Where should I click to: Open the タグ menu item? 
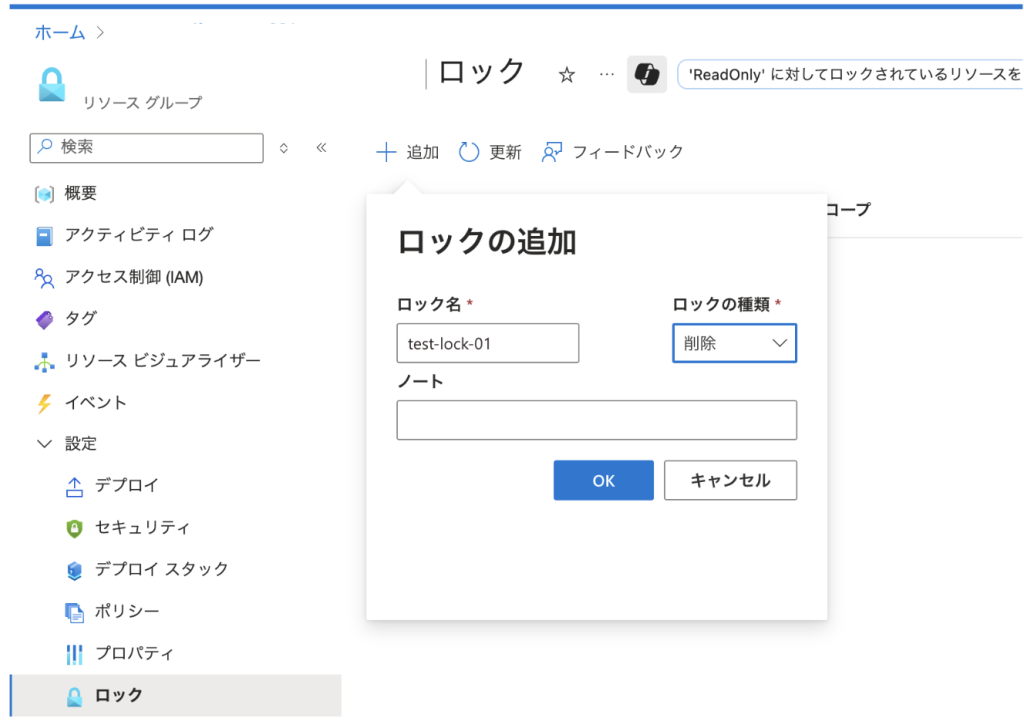(80, 319)
